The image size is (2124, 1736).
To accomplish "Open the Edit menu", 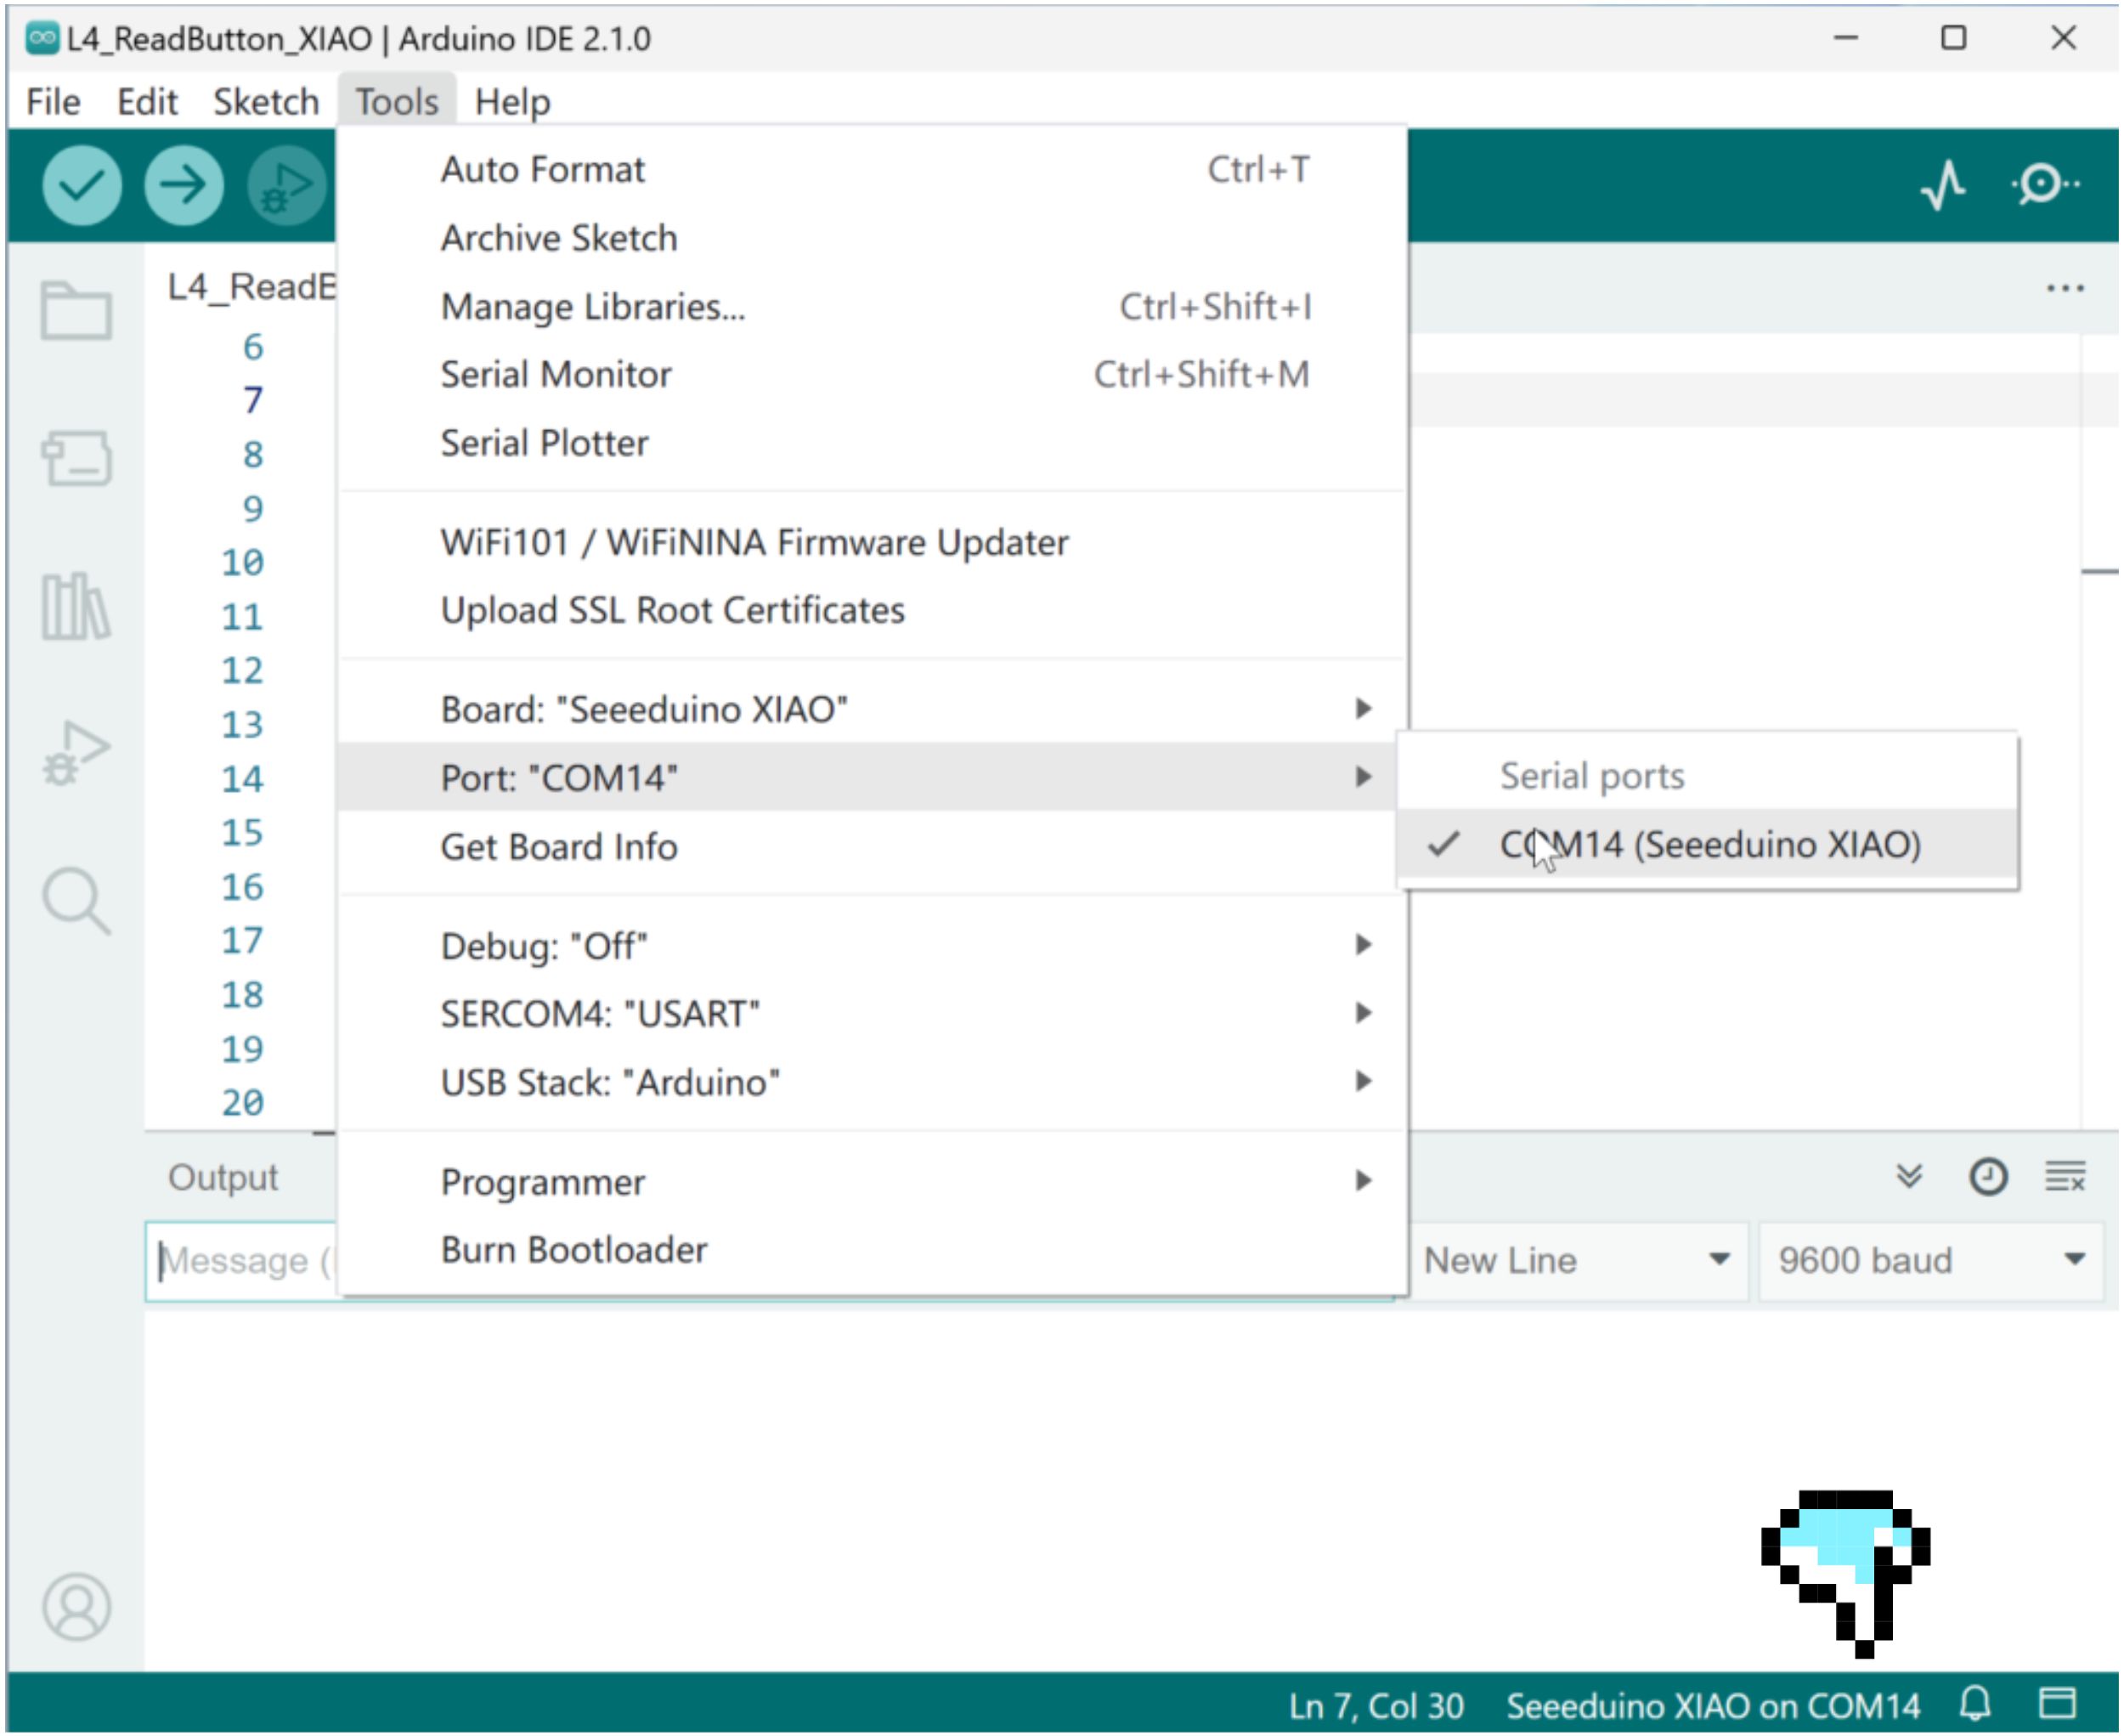I will click(147, 101).
